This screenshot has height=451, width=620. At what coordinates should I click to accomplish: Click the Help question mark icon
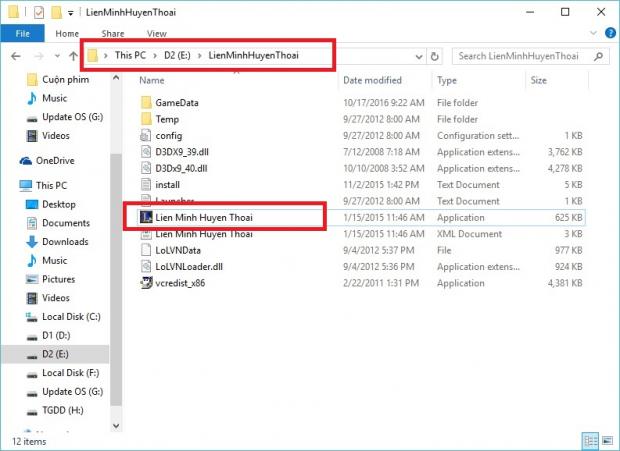coord(609,33)
